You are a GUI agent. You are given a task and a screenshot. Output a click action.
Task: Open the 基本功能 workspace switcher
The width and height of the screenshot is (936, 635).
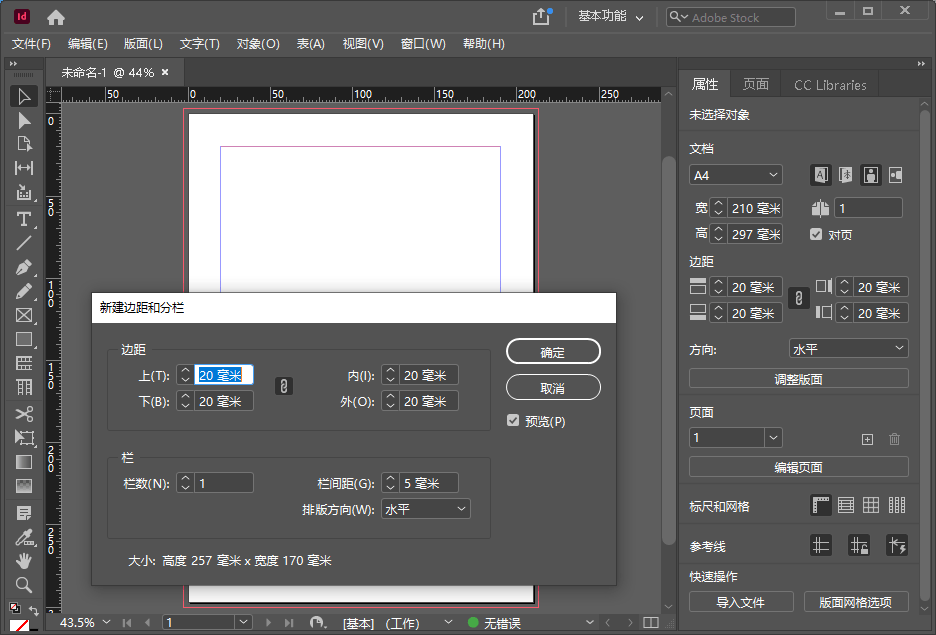point(611,17)
